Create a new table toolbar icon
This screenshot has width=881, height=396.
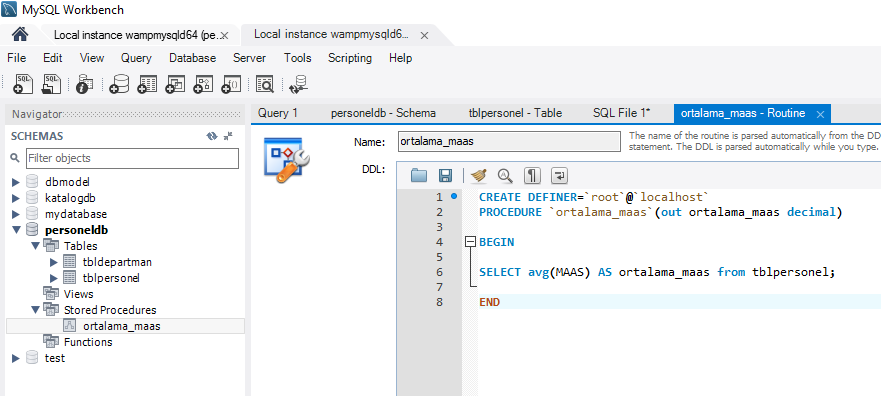point(147,84)
